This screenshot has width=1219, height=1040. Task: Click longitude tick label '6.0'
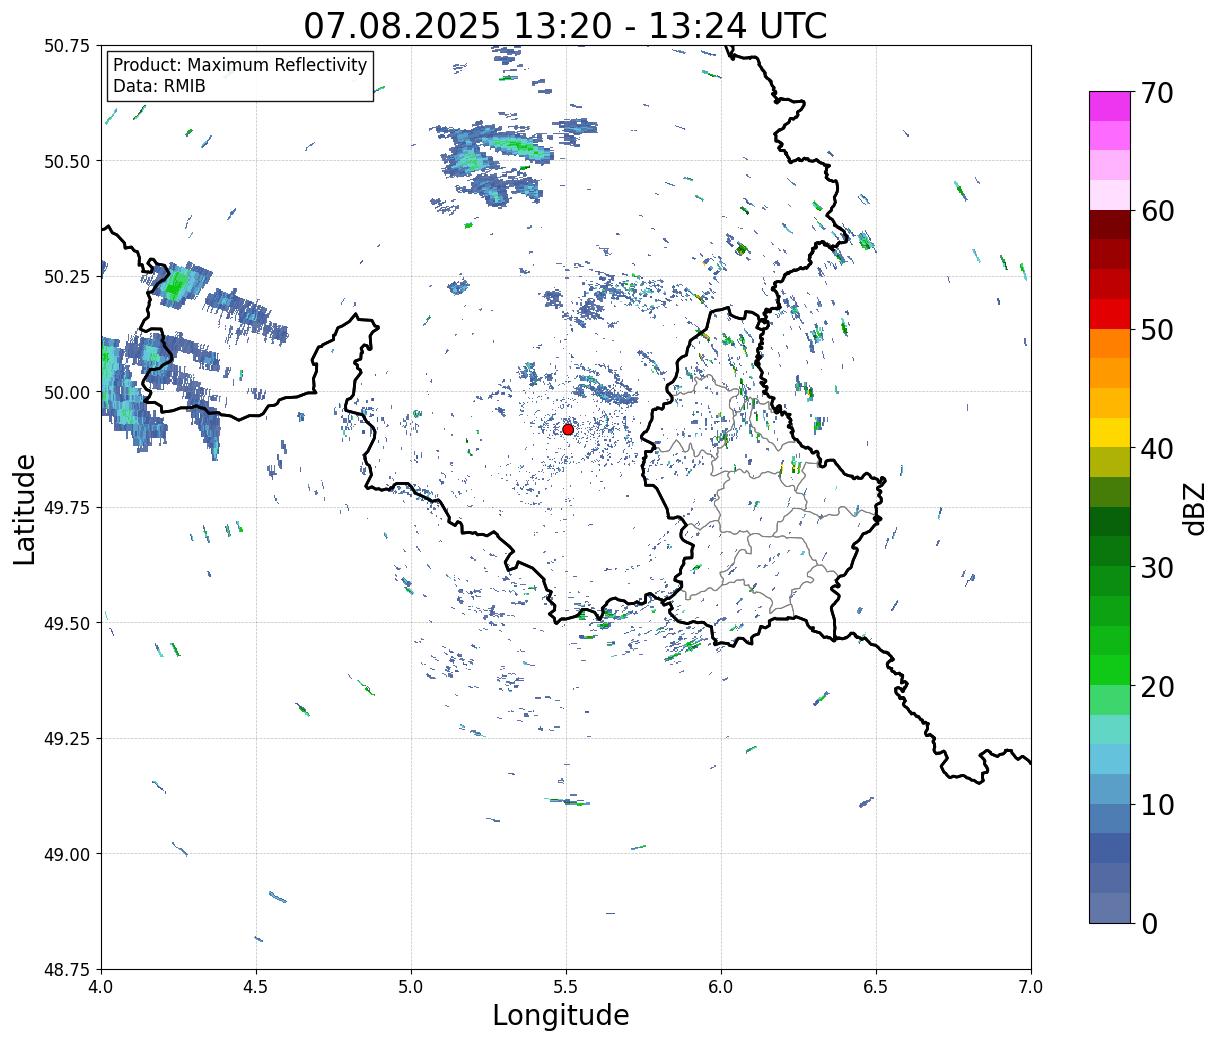pyautogui.click(x=721, y=987)
